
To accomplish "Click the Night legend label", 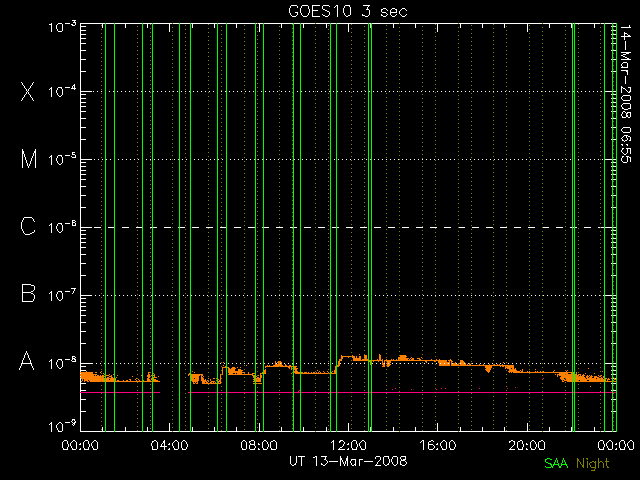I will (593, 463).
